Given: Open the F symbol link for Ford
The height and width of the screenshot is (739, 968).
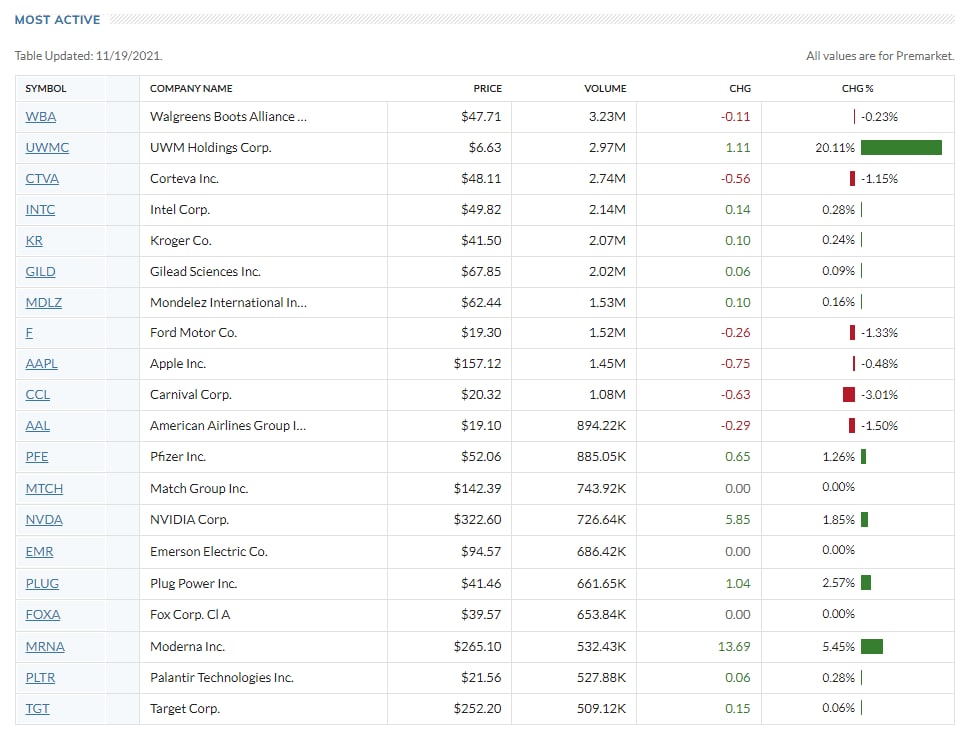Looking at the screenshot, I should (x=29, y=333).
